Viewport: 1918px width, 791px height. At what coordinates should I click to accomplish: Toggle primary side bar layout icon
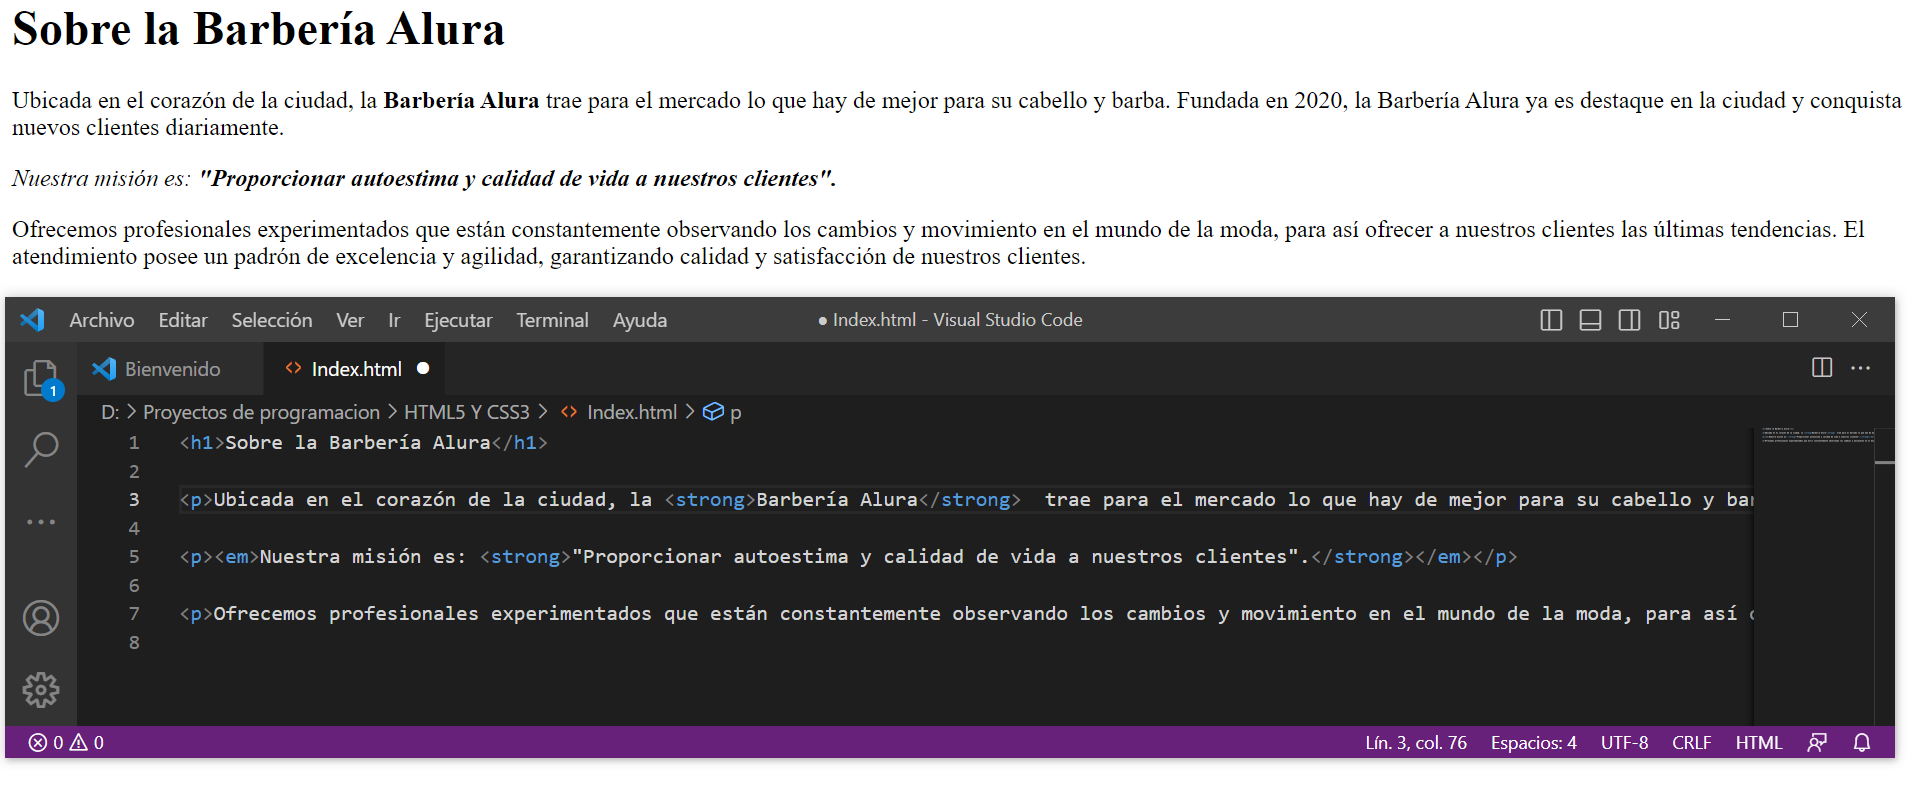(1551, 320)
